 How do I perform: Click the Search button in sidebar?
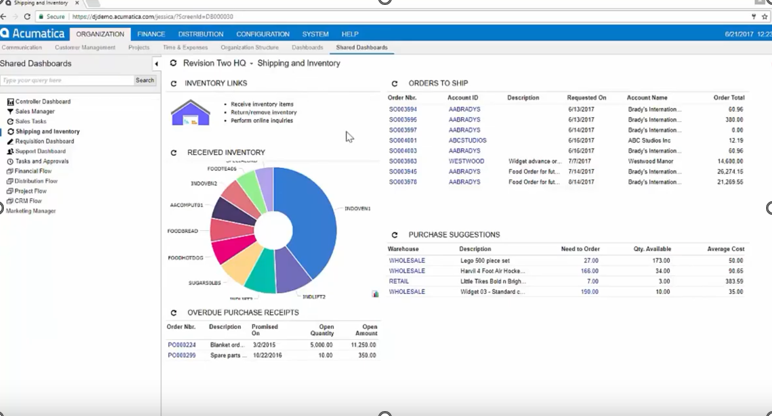click(x=145, y=80)
